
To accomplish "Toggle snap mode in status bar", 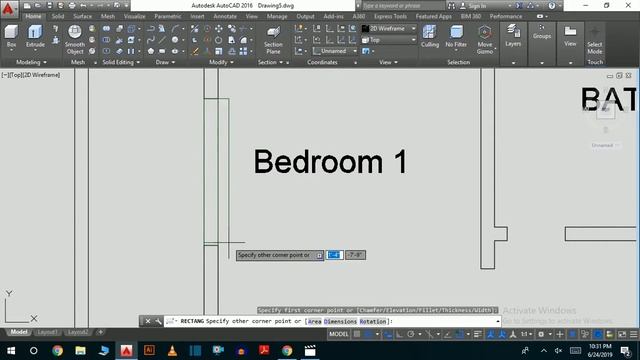I will 368,334.
